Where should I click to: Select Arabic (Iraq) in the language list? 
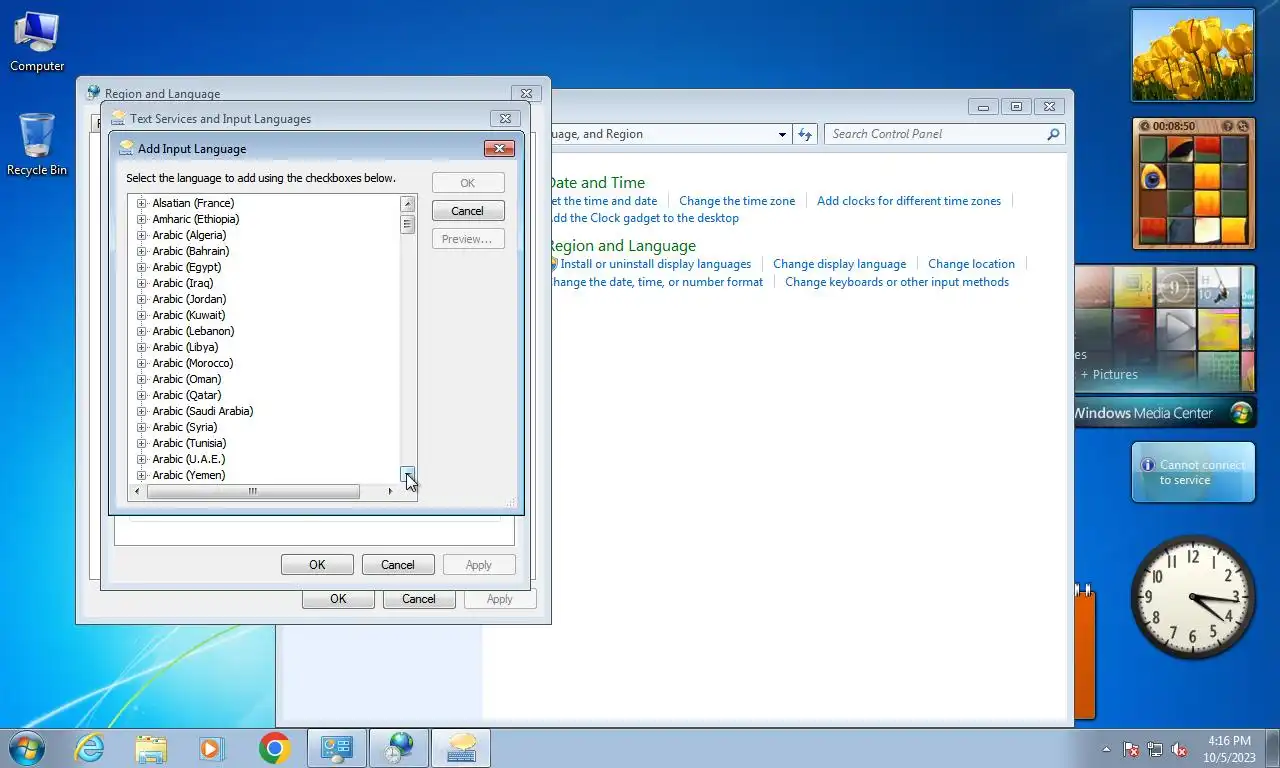click(182, 283)
